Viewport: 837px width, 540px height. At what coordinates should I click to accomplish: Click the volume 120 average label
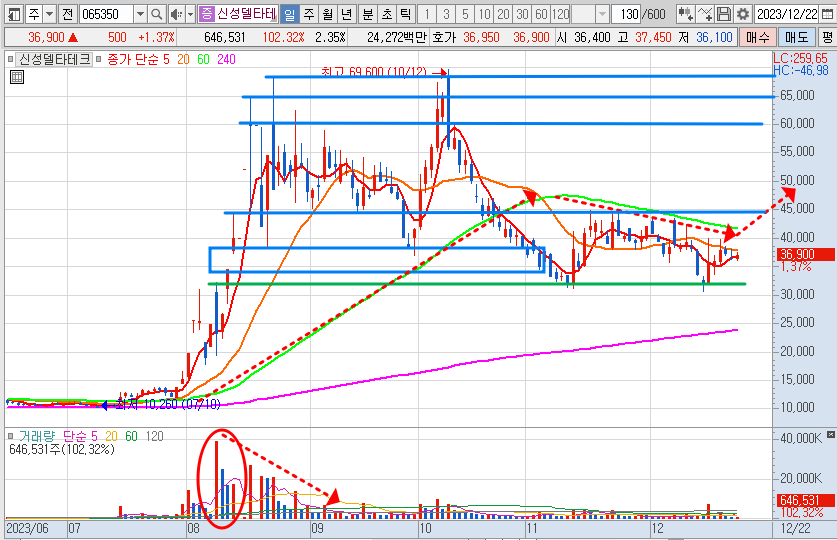pos(154,436)
